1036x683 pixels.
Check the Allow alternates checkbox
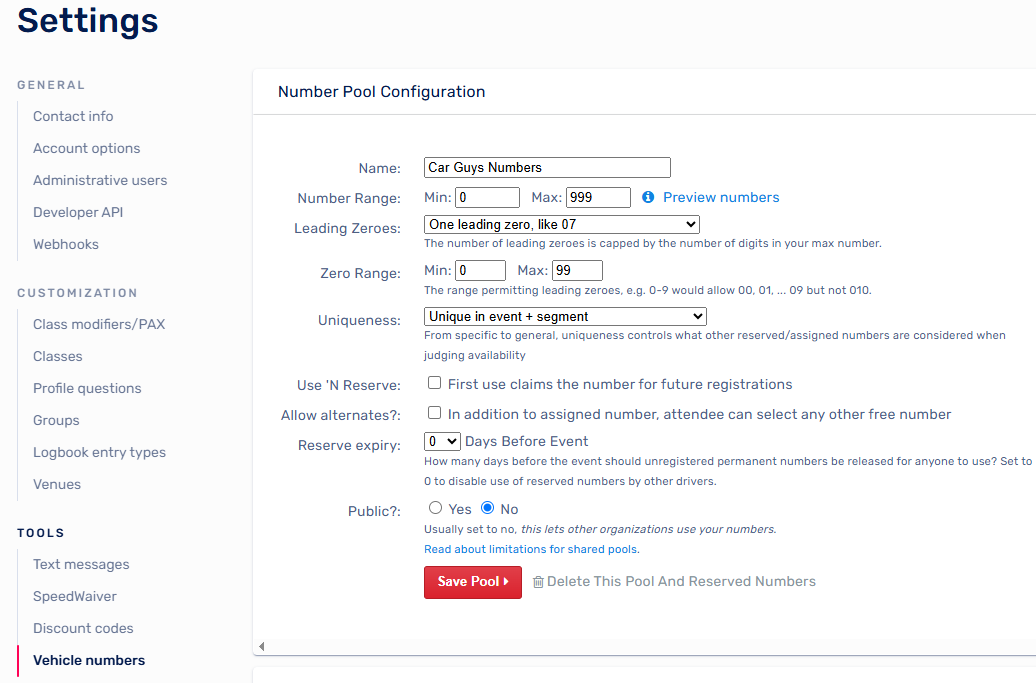click(x=434, y=413)
